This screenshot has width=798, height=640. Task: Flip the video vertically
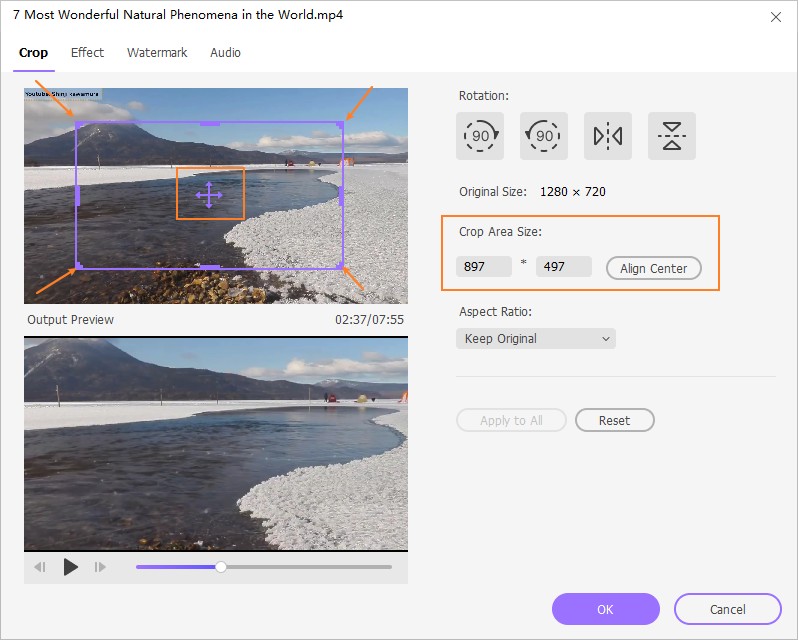pyautogui.click(x=672, y=136)
